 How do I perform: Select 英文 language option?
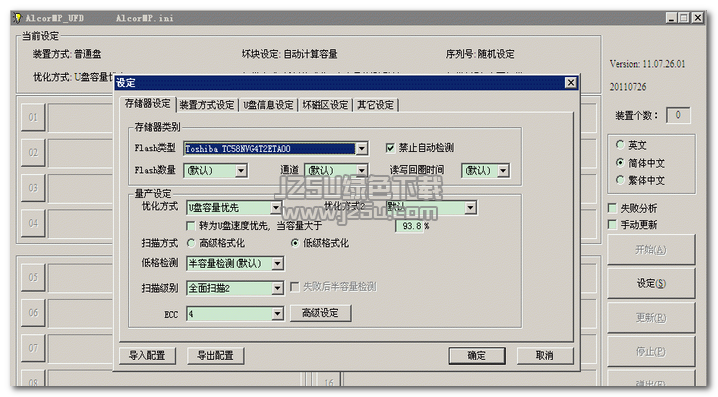(620, 145)
